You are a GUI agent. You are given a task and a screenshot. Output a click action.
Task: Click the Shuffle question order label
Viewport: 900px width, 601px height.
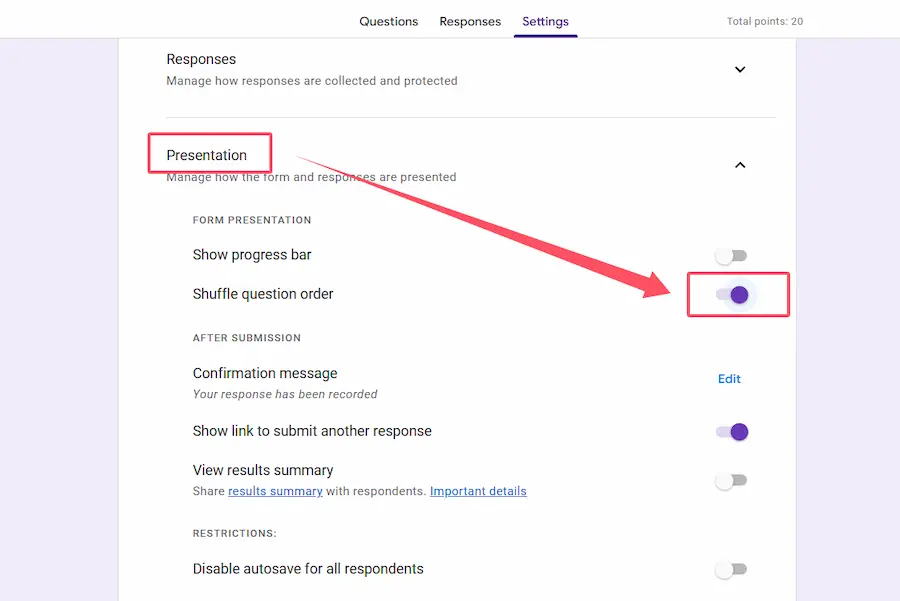click(263, 294)
